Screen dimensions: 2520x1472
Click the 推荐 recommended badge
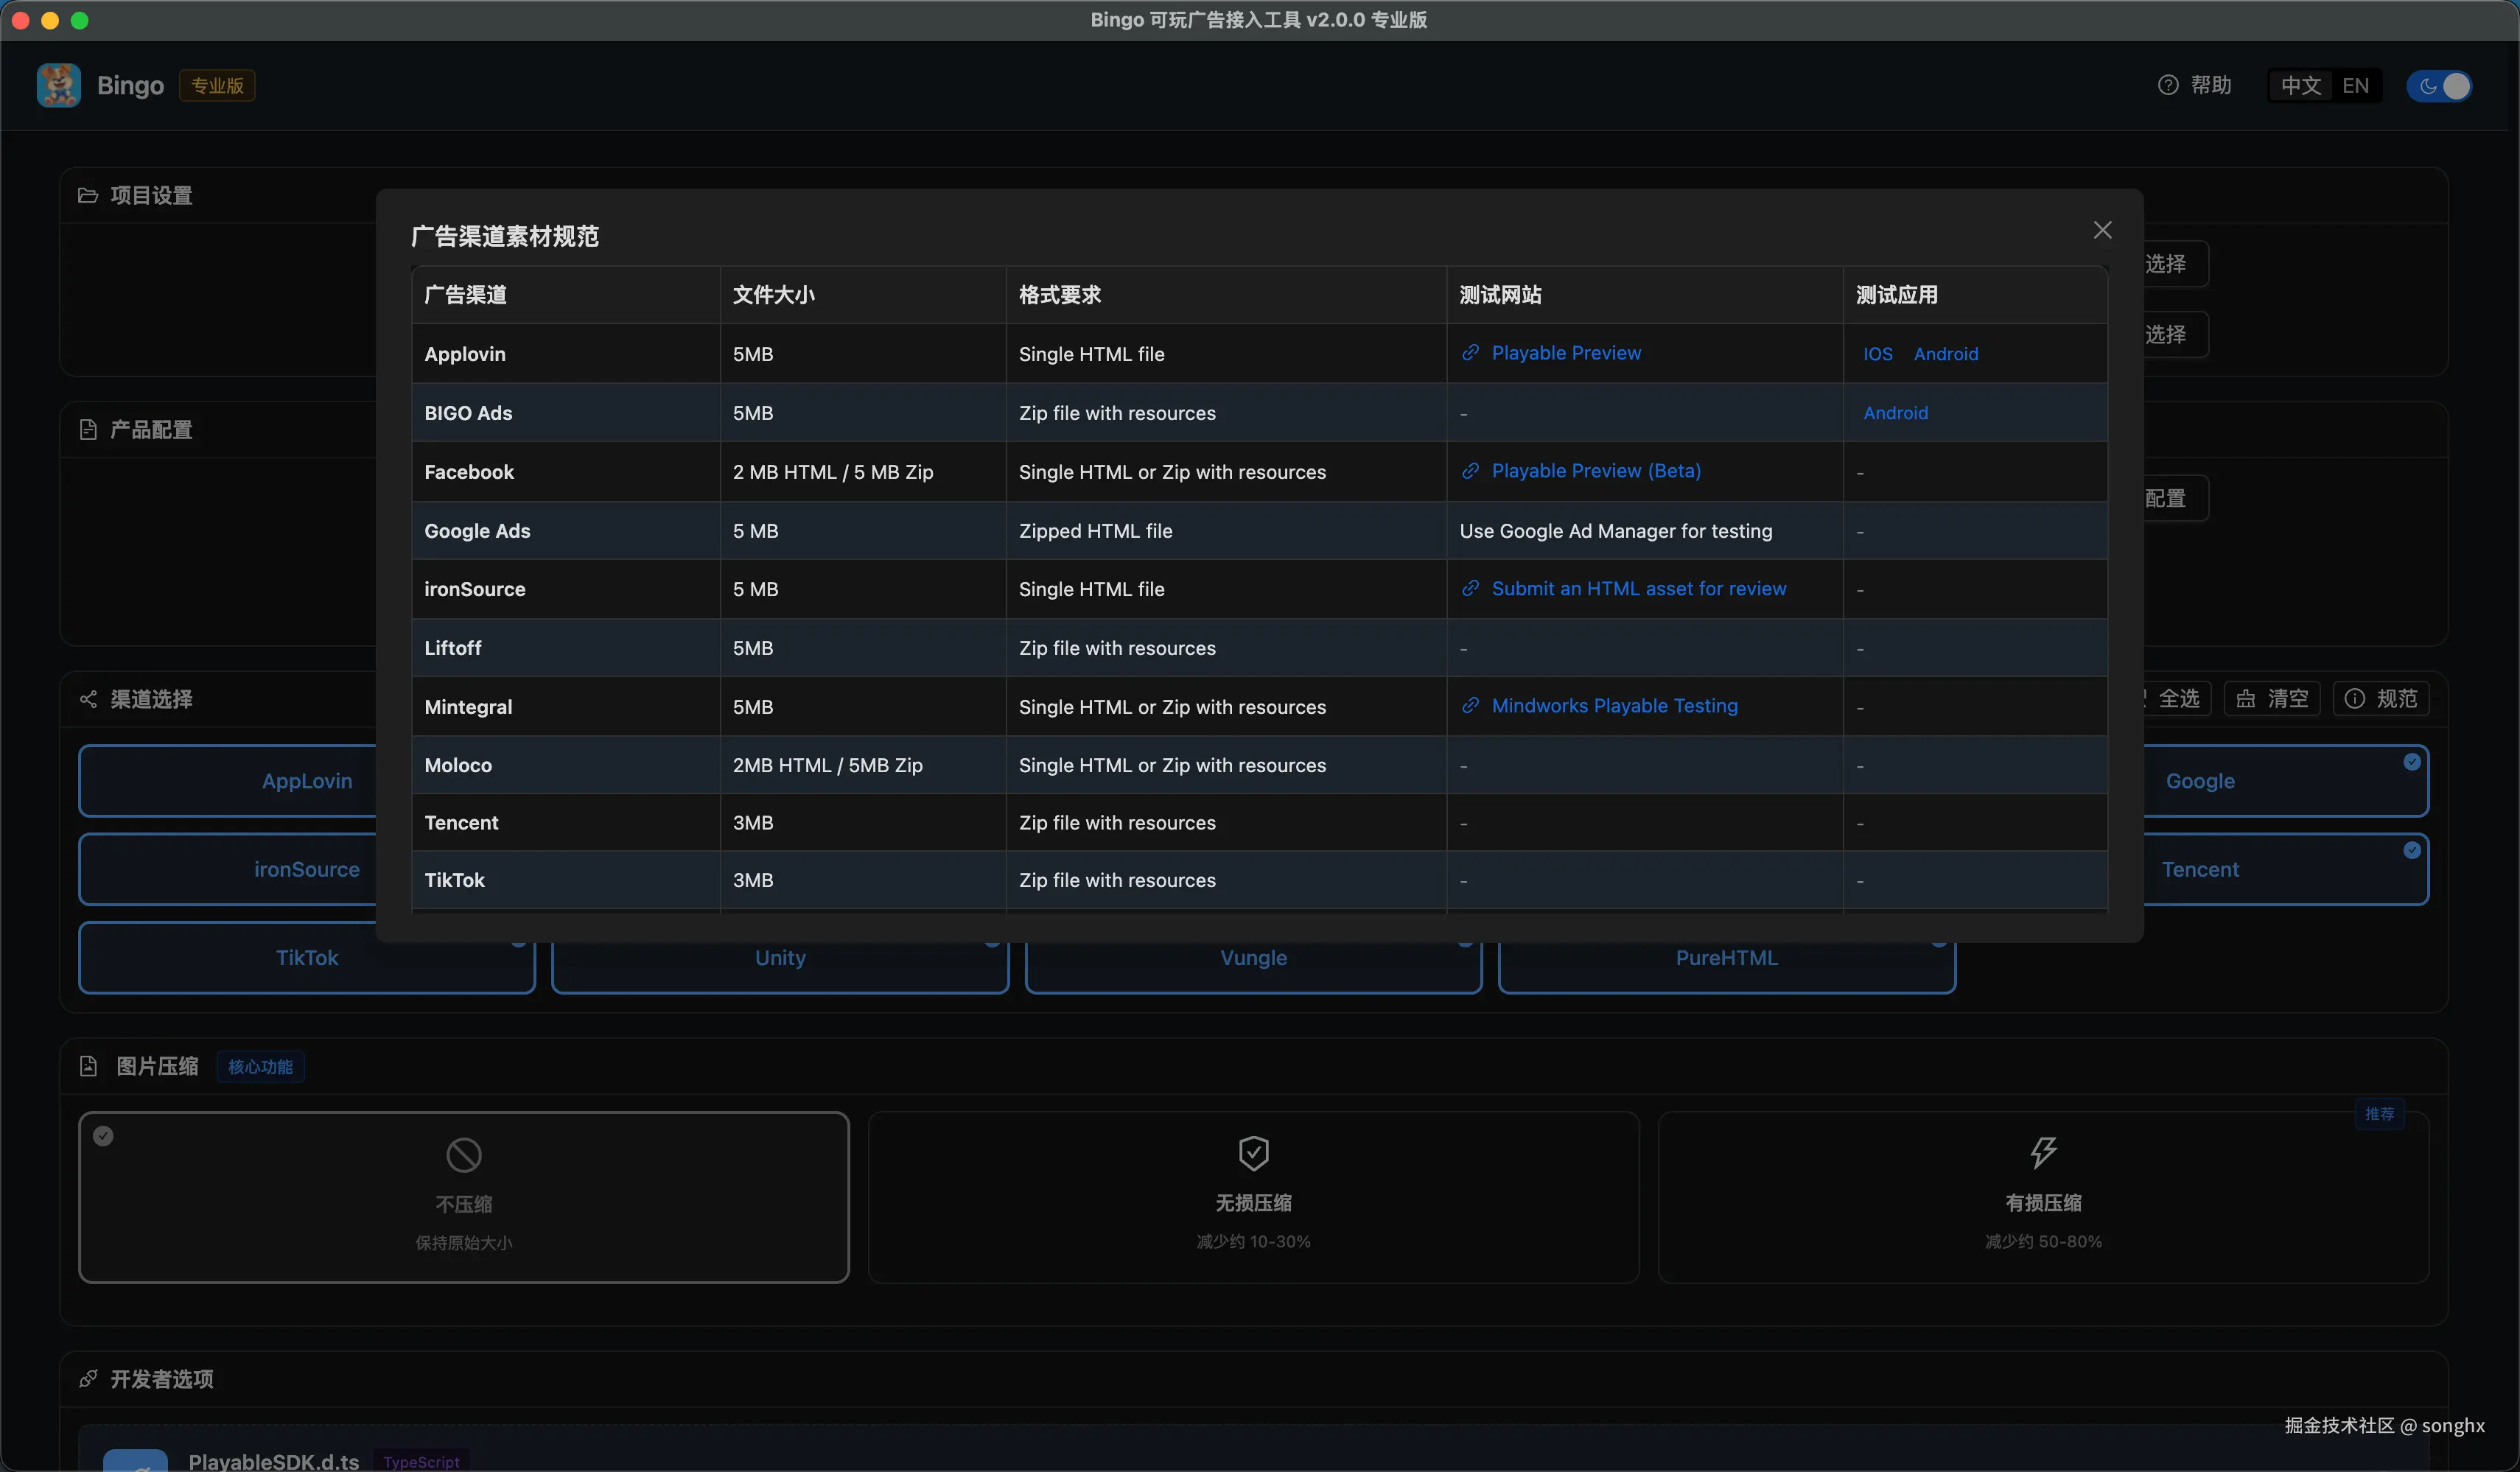tap(2379, 1113)
